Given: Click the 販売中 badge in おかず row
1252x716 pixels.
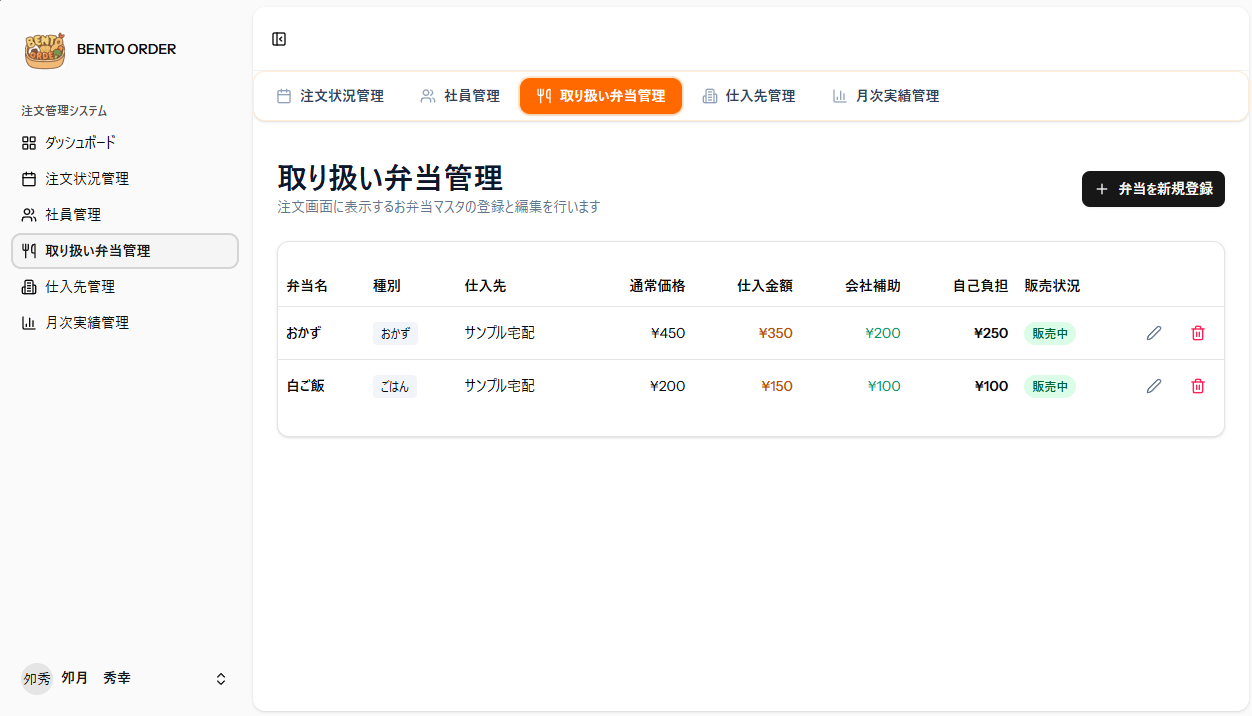Looking at the screenshot, I should pyautogui.click(x=1050, y=334).
